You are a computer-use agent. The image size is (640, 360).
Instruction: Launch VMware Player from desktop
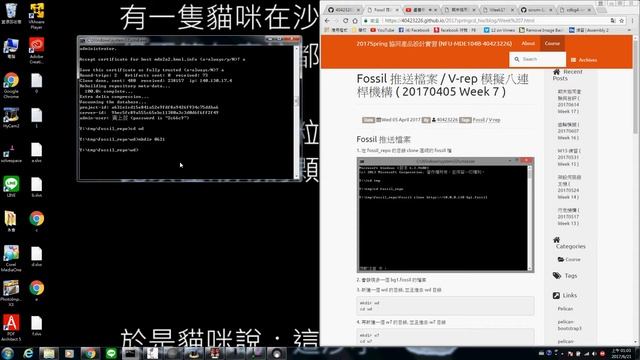click(36, 16)
